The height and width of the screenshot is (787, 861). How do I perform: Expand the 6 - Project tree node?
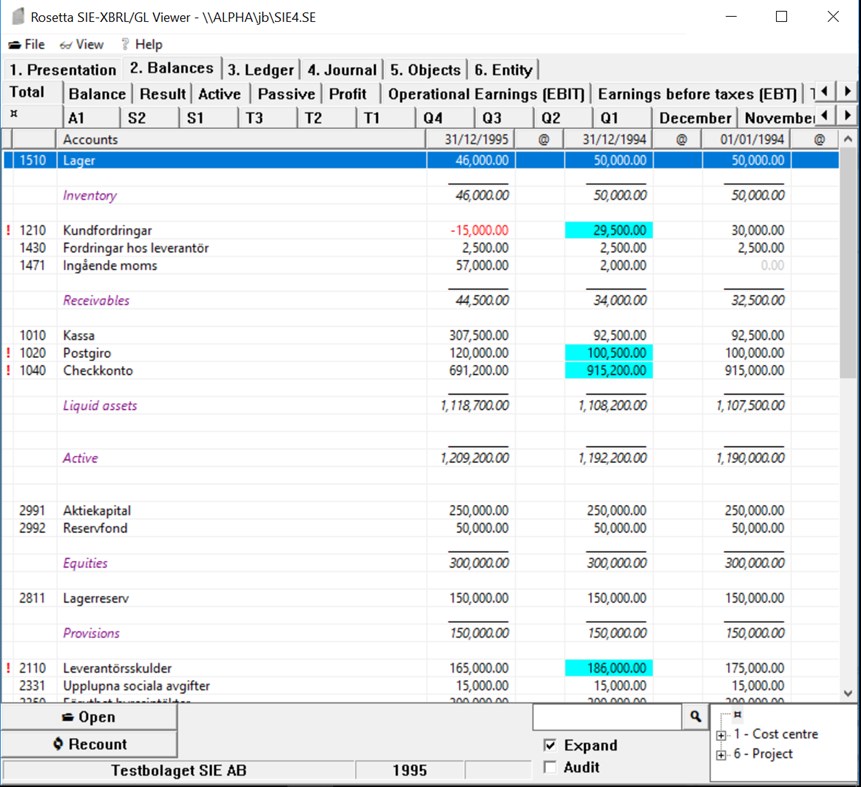point(720,755)
